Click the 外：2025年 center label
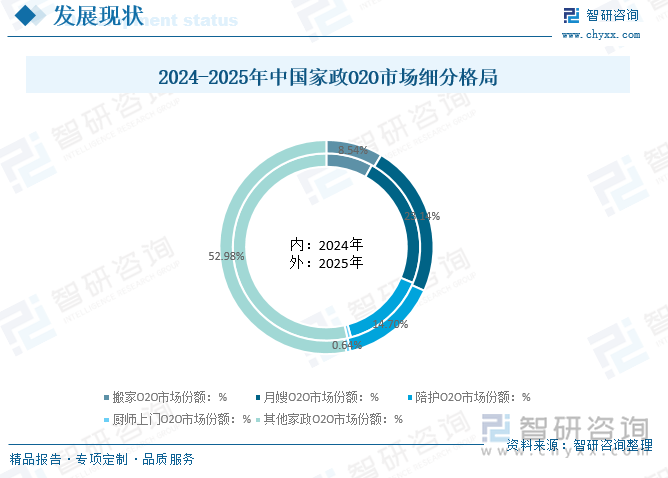This screenshot has width=668, height=478. pyautogui.click(x=326, y=263)
